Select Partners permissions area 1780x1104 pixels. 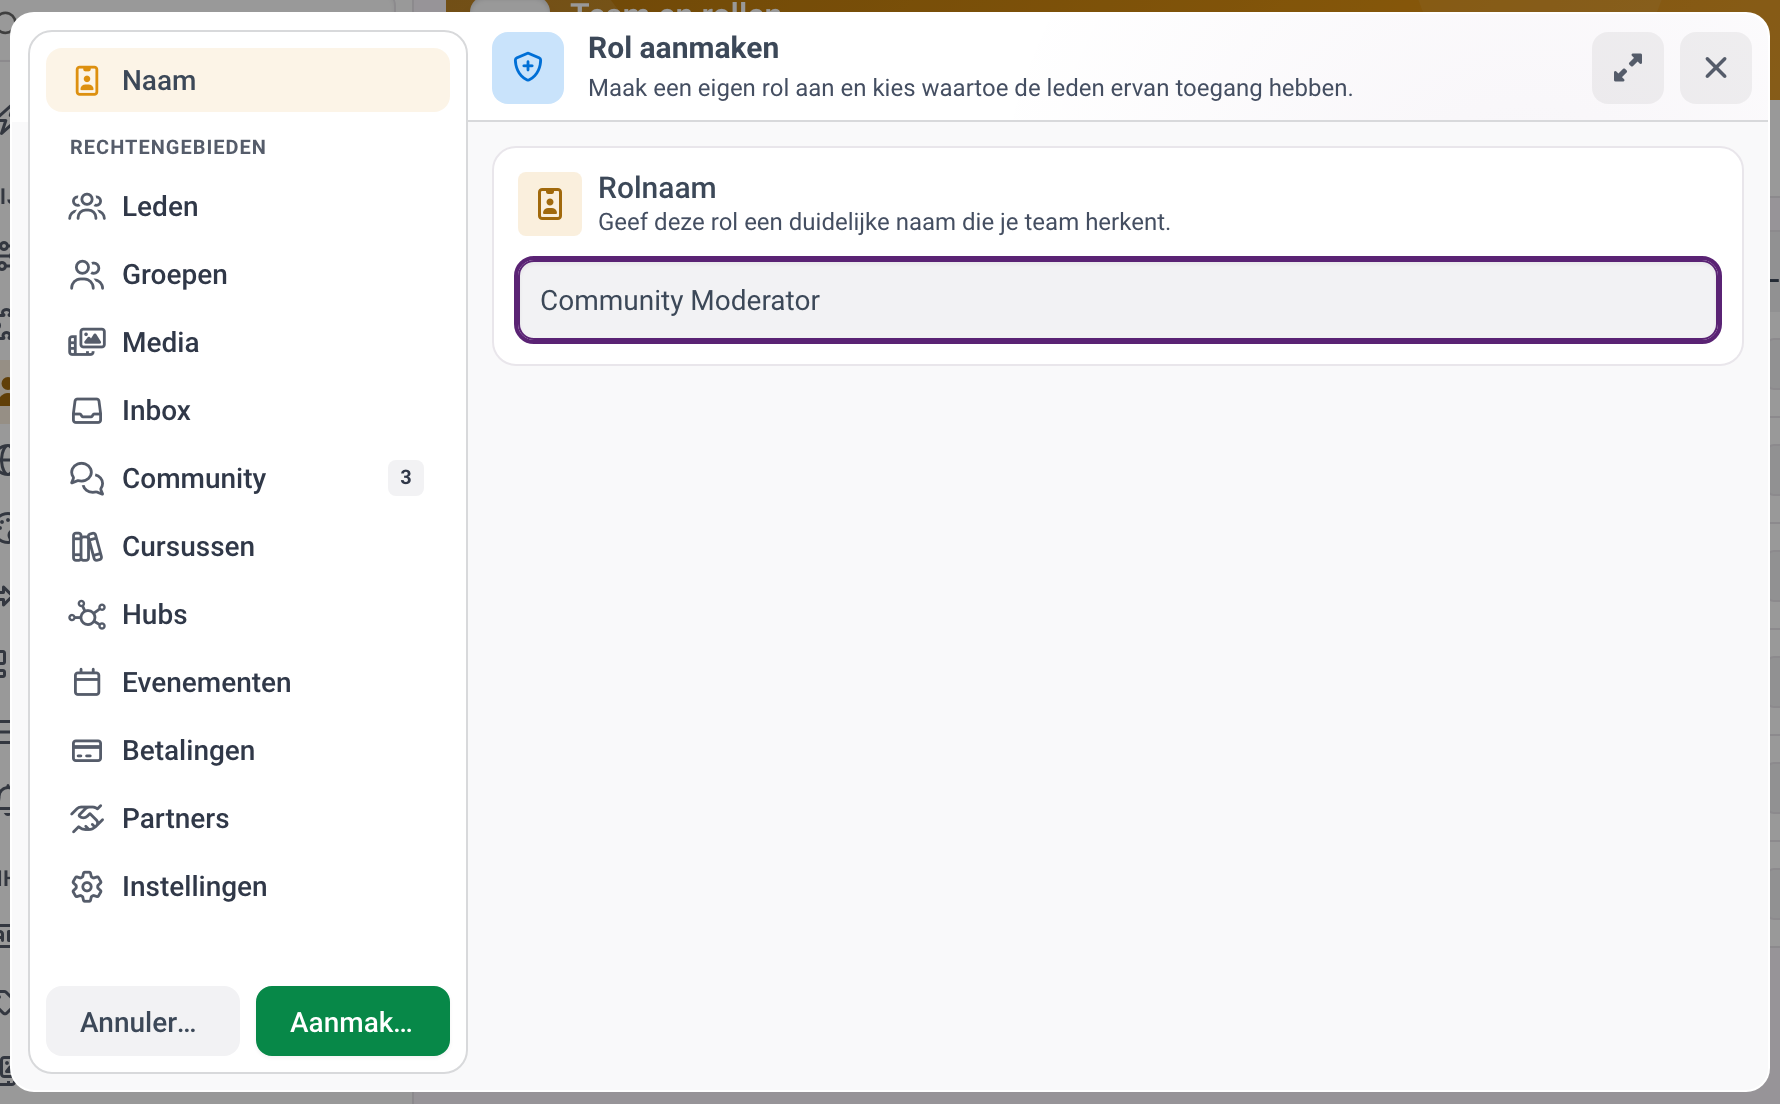248,818
